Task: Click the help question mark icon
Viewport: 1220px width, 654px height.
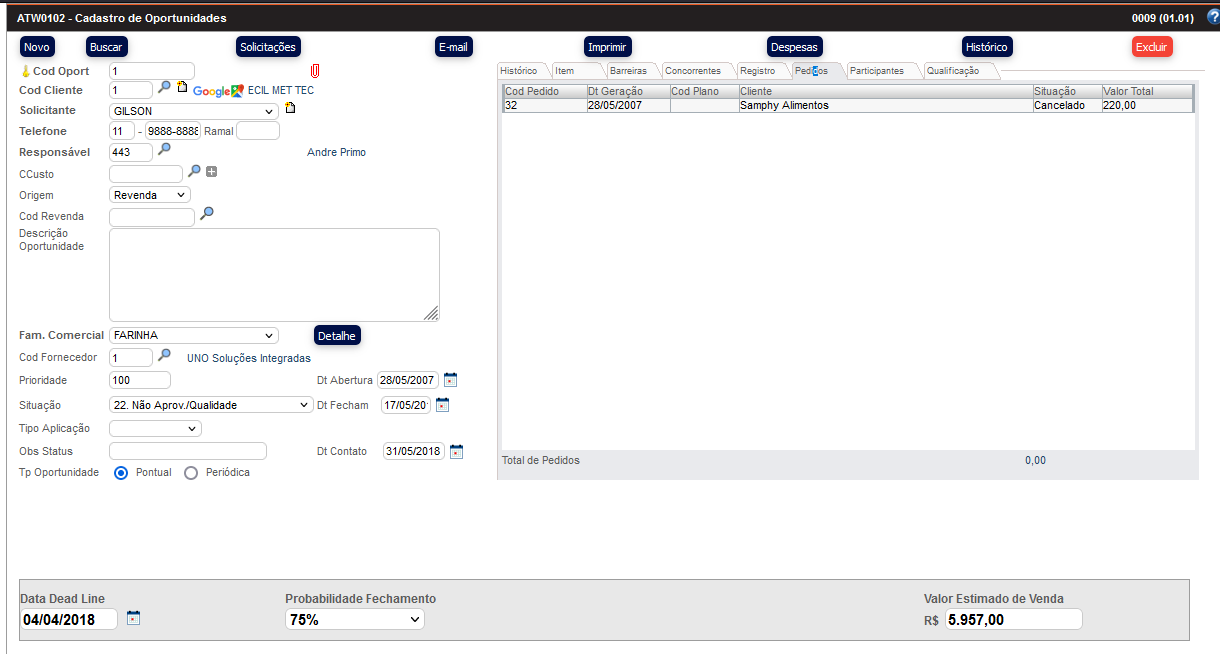Action: click(x=1213, y=17)
